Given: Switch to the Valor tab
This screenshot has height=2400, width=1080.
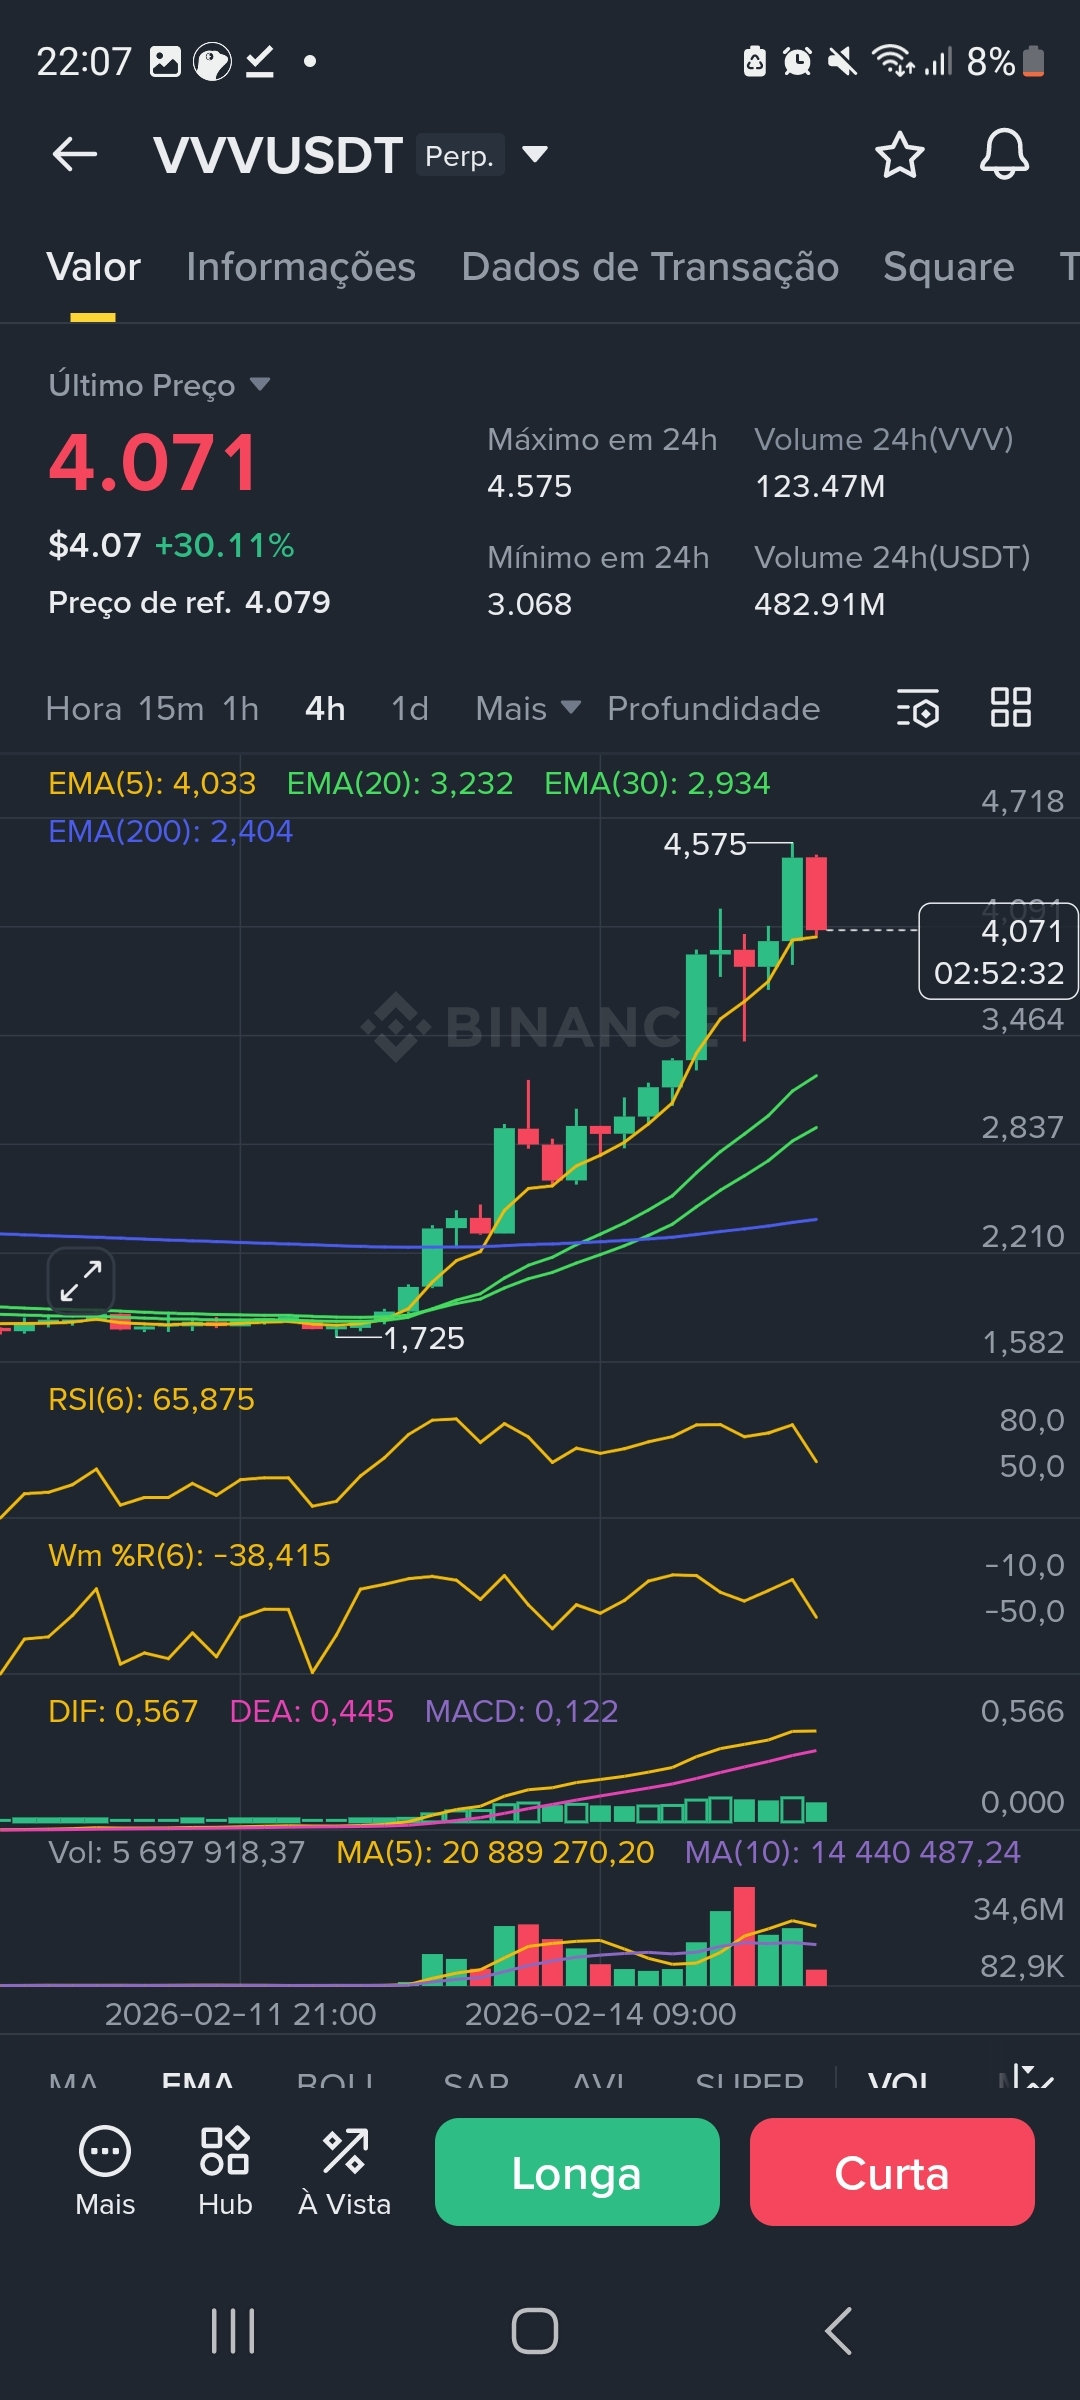Looking at the screenshot, I should [93, 268].
